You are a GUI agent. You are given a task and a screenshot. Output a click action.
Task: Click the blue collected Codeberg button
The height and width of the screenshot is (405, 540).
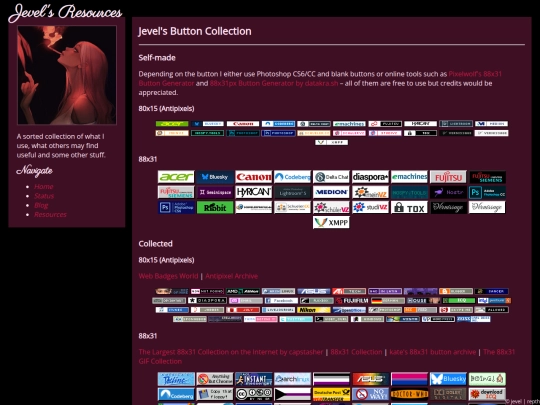[176, 394]
